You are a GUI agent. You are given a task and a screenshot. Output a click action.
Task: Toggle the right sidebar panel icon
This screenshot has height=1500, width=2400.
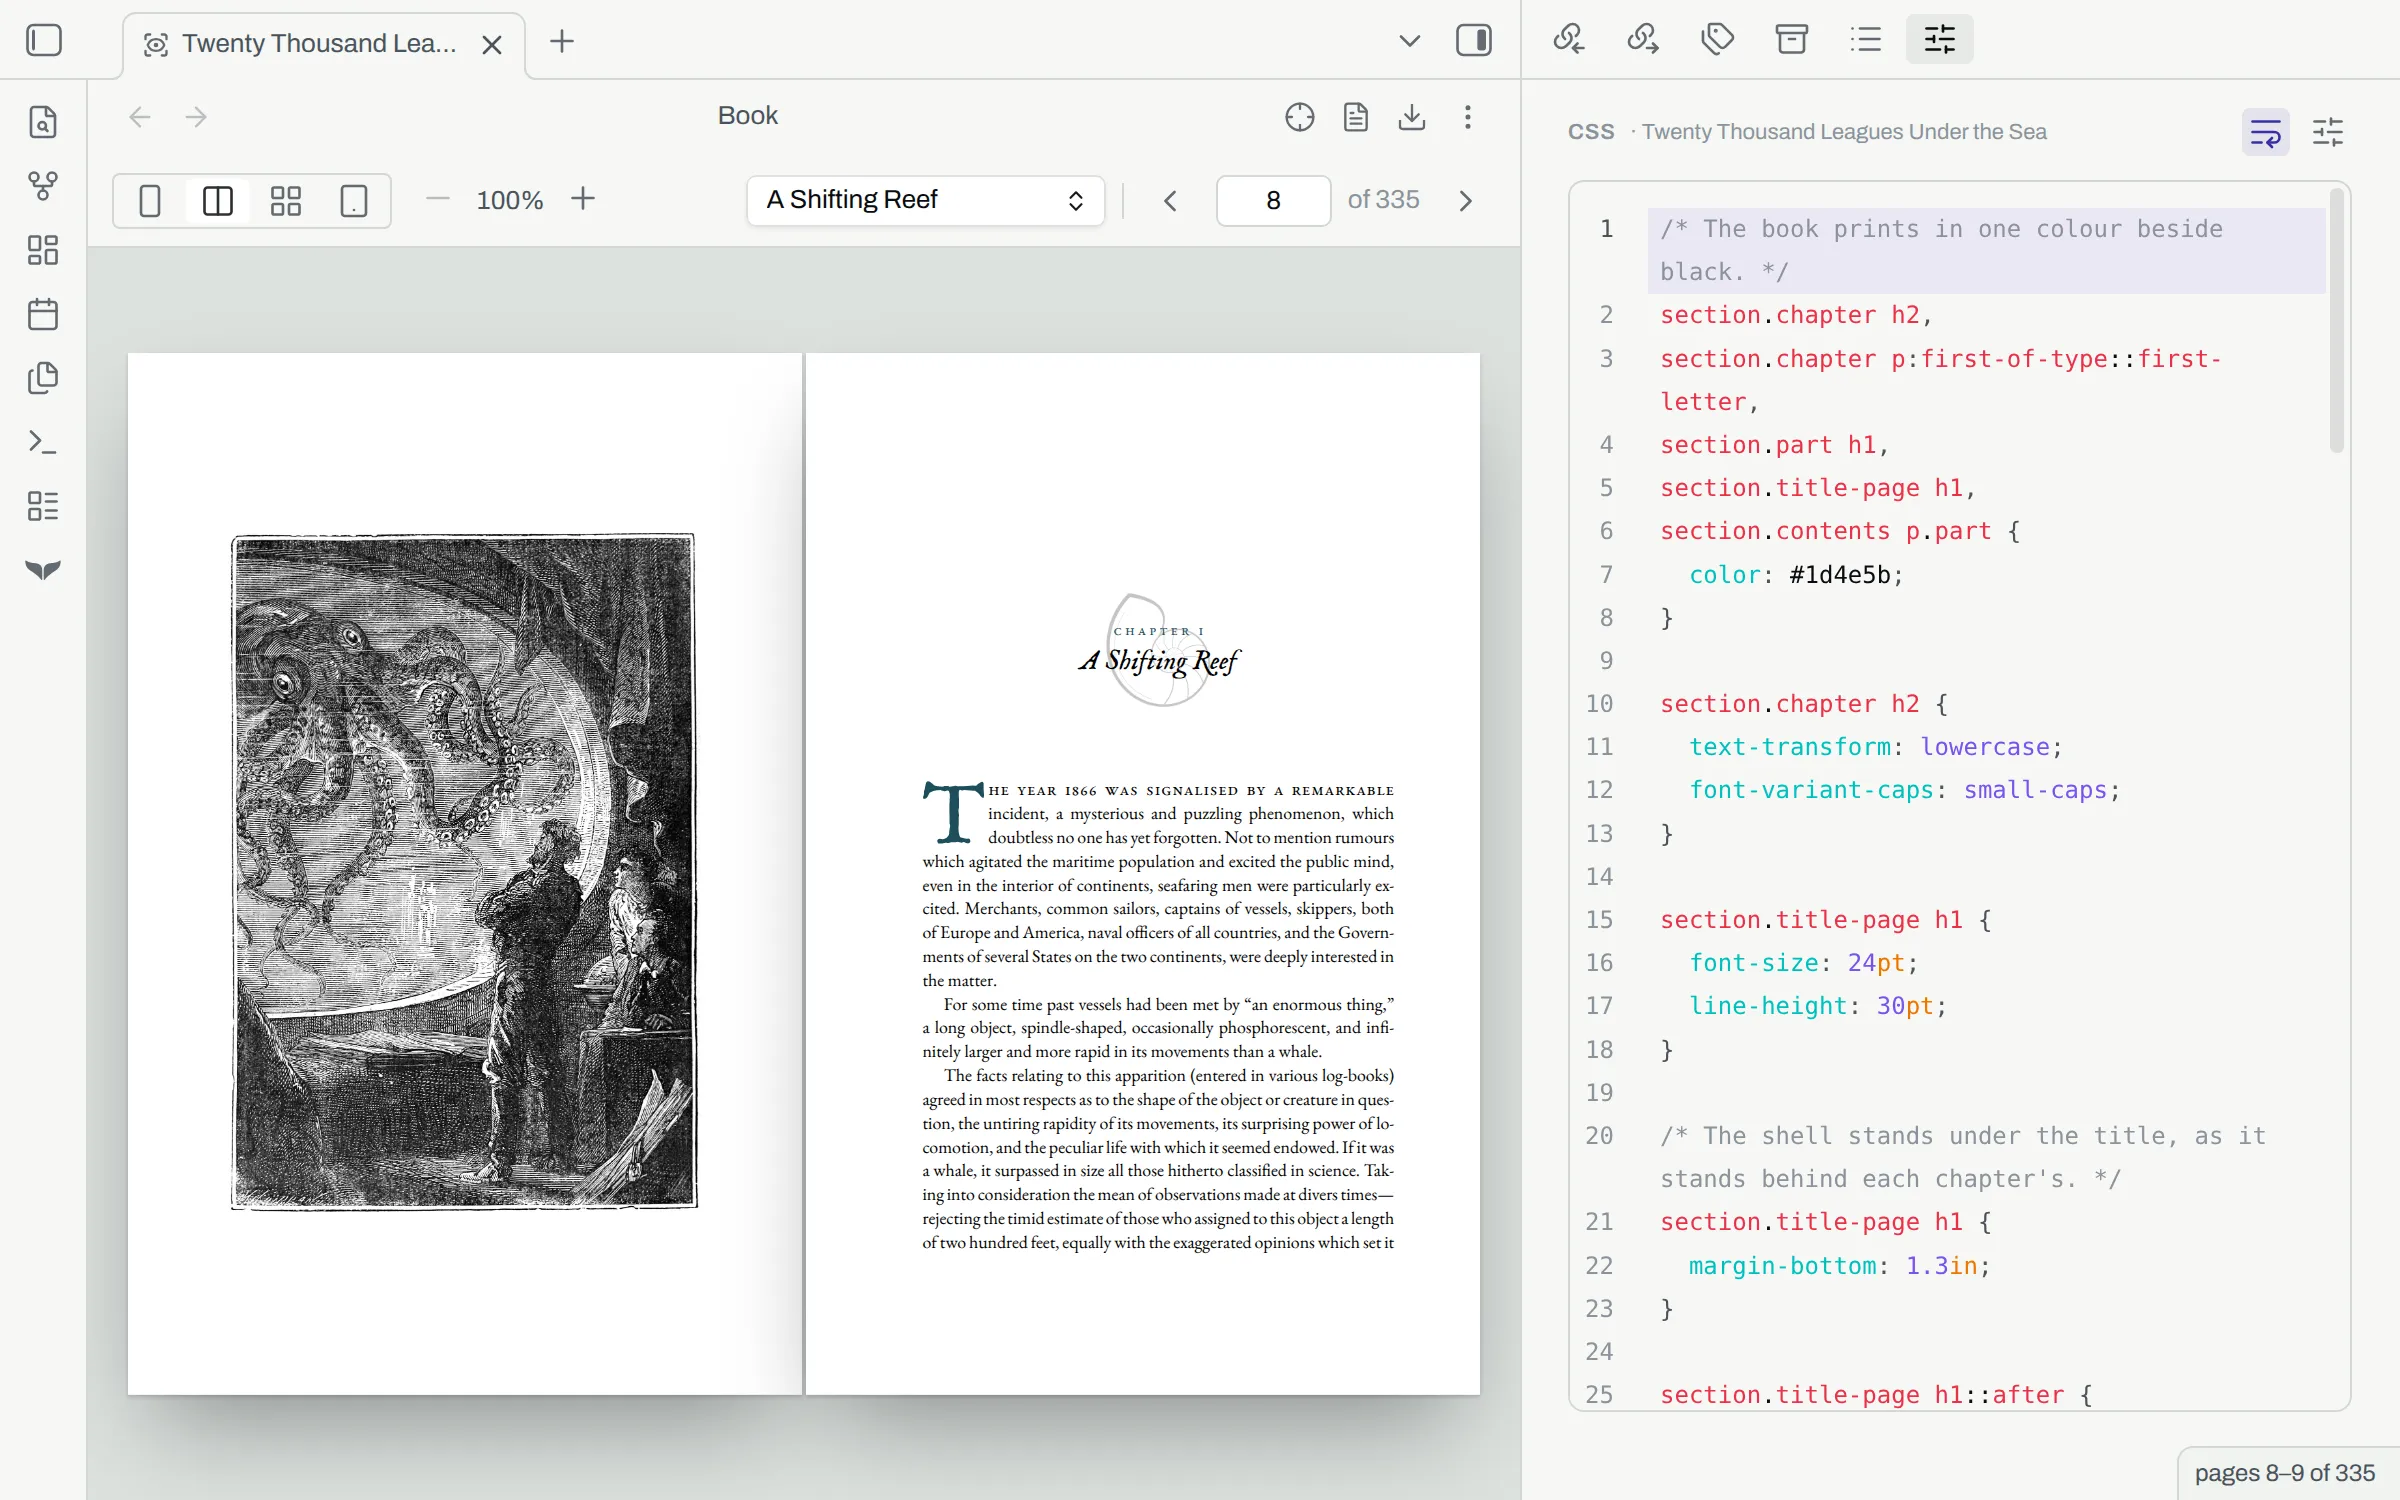click(x=1474, y=41)
